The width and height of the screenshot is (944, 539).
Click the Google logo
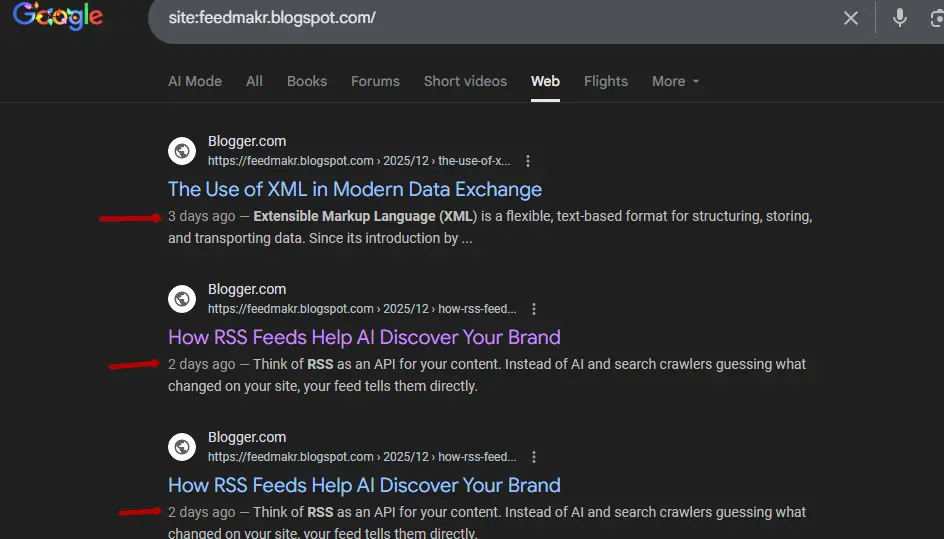(58, 16)
